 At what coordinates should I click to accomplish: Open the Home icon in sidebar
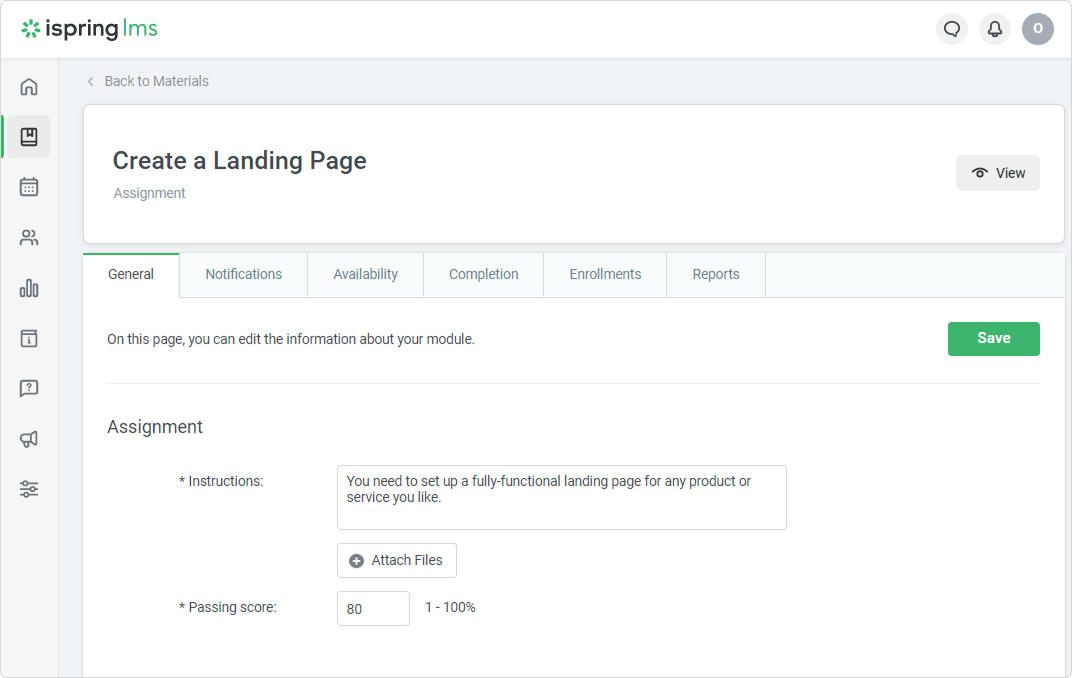(x=29, y=87)
